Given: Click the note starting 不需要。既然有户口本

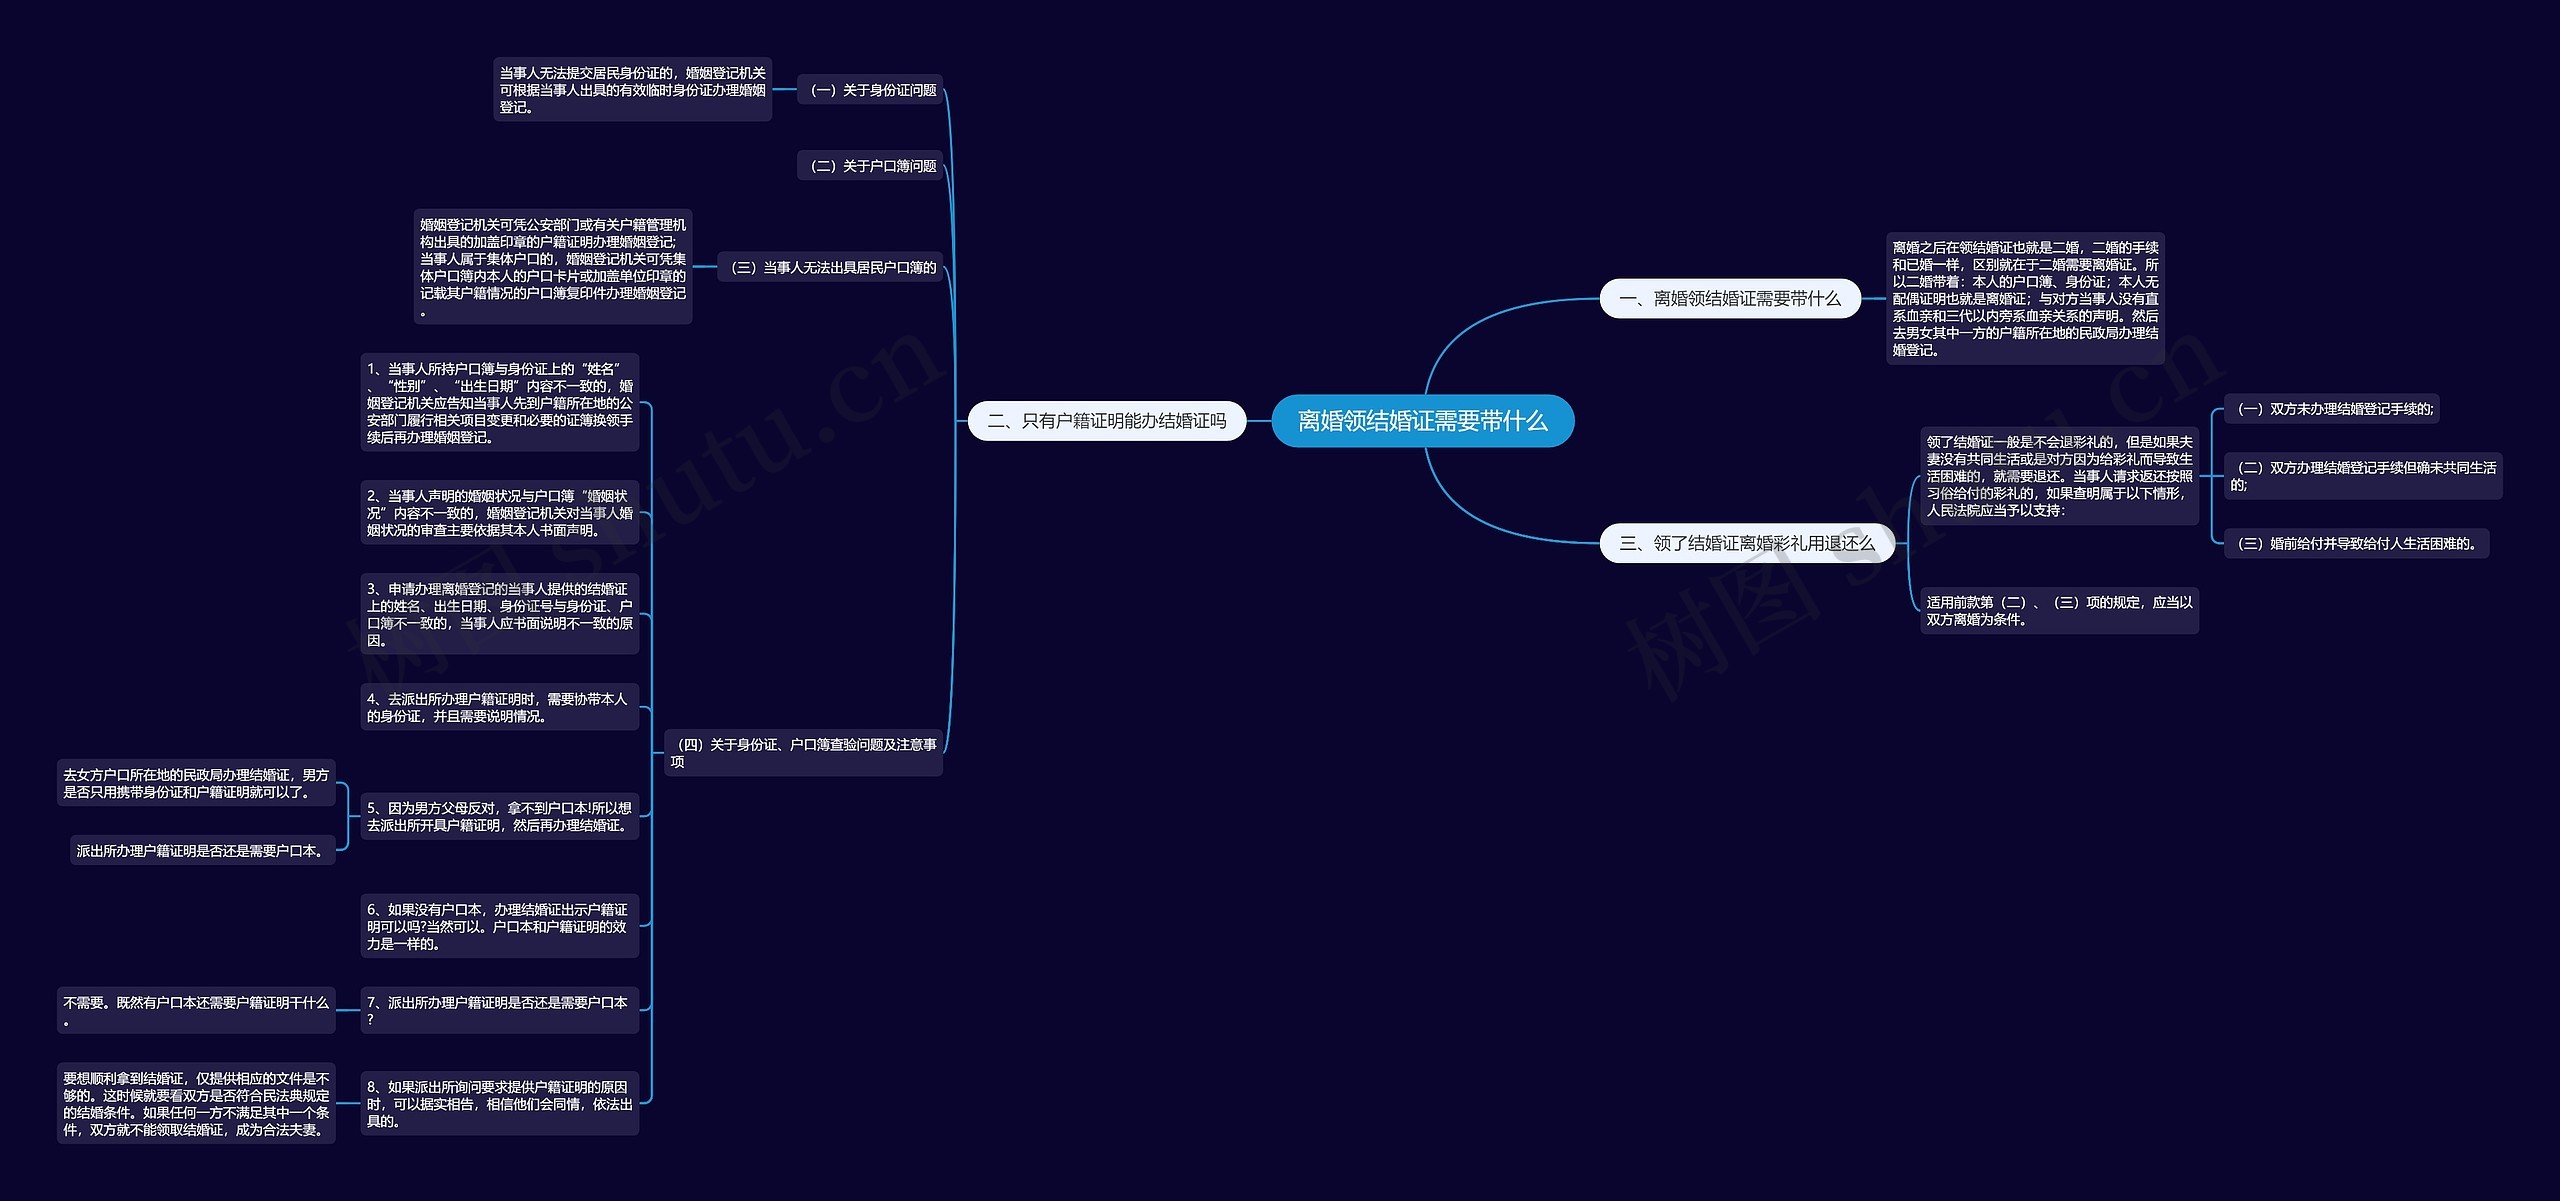Looking at the screenshot, I should [x=196, y=1010].
